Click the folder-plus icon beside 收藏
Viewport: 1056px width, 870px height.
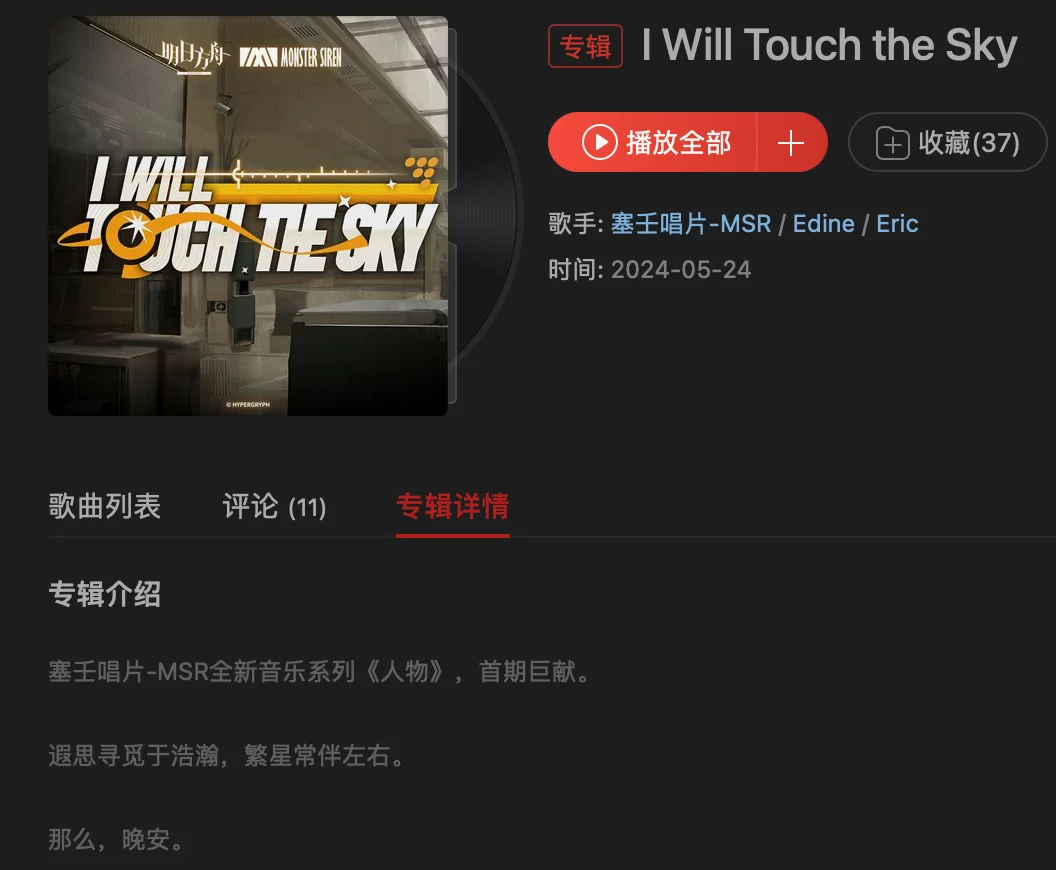892,143
